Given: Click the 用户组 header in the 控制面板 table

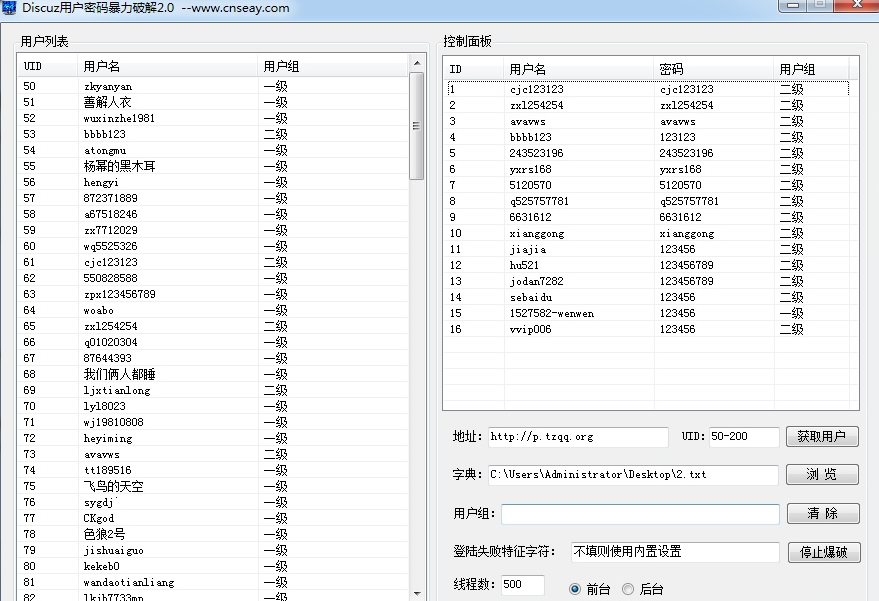Looking at the screenshot, I should pos(811,70).
